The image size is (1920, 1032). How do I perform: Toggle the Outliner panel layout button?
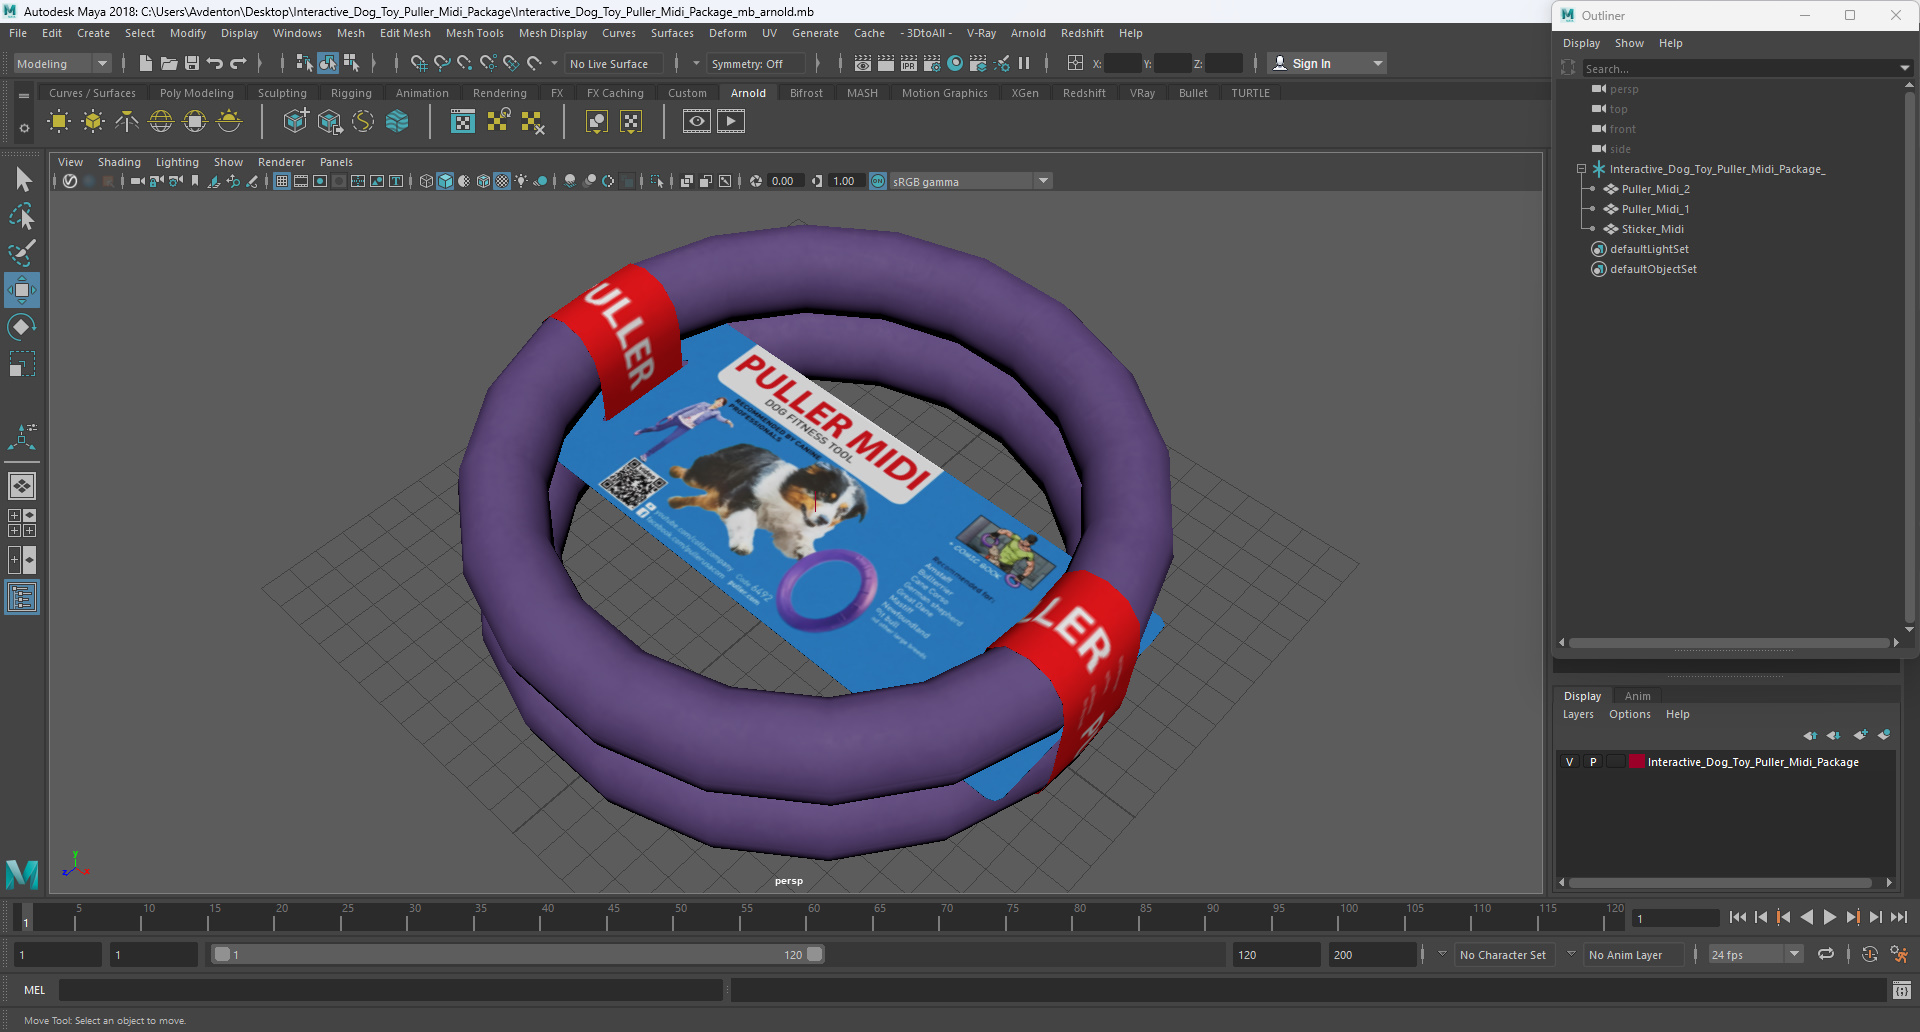click(22, 598)
